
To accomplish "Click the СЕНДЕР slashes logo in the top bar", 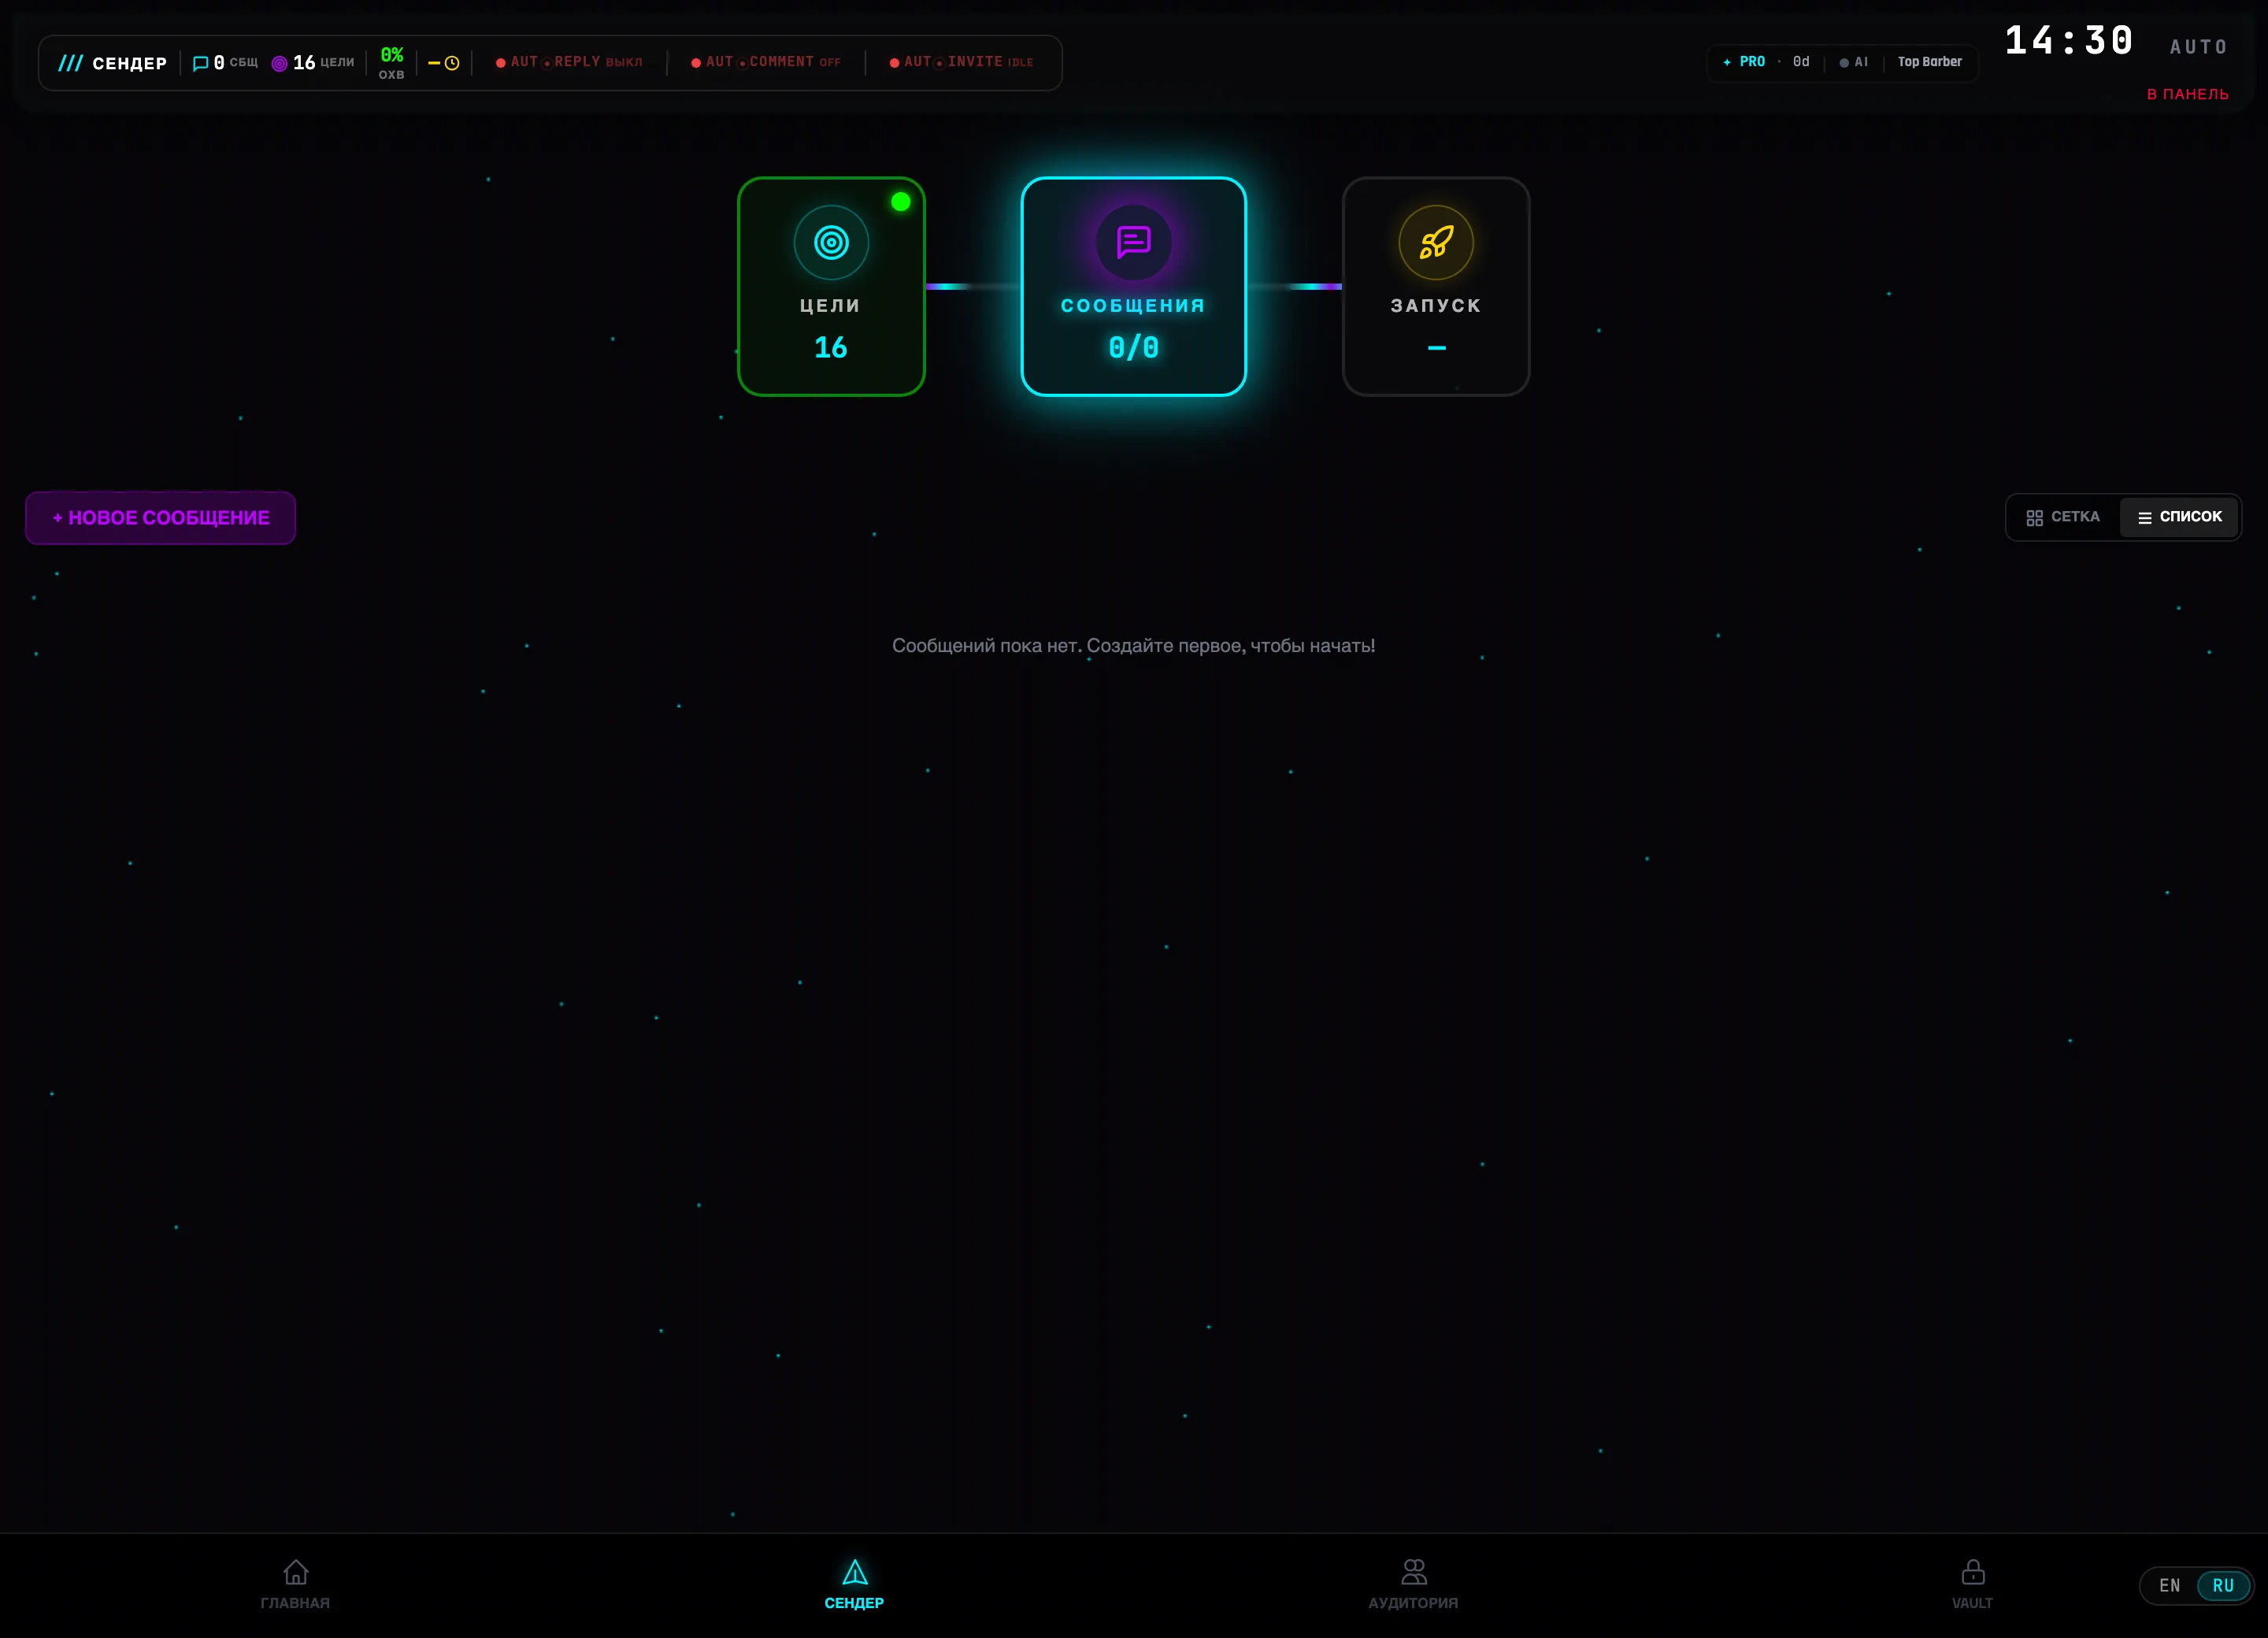I will (70, 63).
